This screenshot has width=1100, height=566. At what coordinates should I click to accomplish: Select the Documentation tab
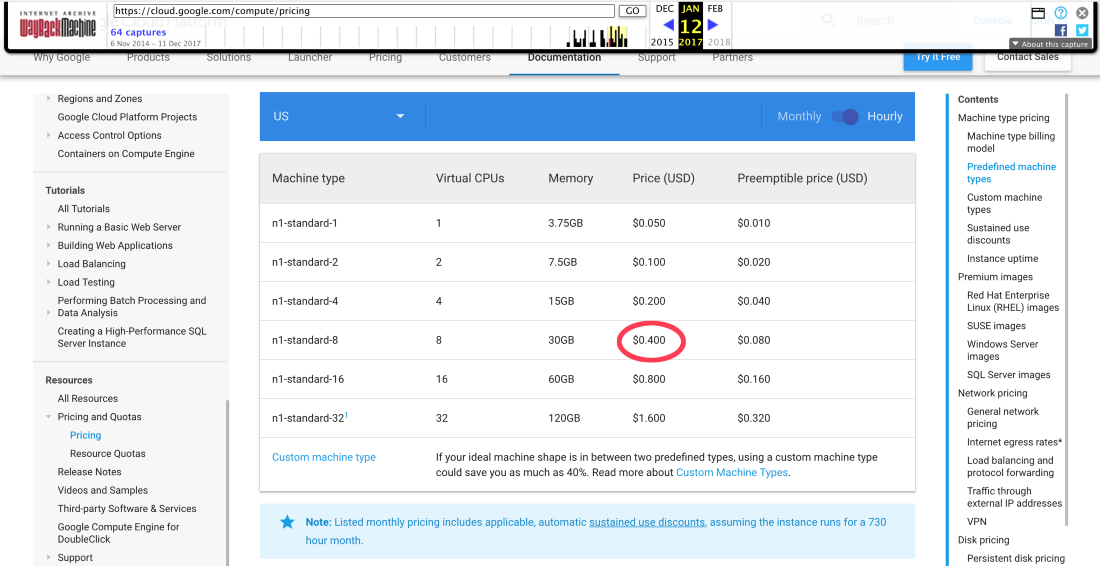click(564, 58)
